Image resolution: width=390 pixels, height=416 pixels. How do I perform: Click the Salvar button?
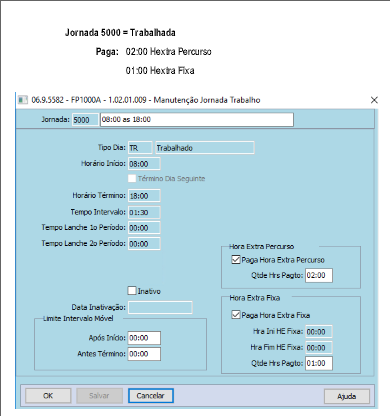(99, 396)
